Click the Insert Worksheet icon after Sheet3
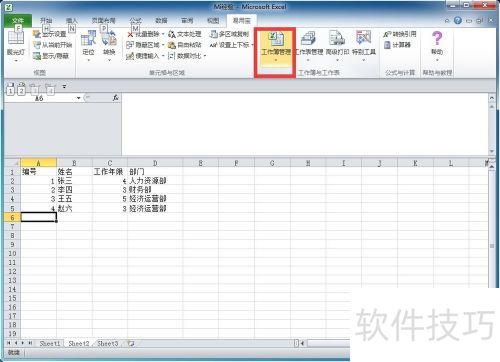The height and width of the screenshot is (362, 500). pyautogui.click(x=131, y=343)
